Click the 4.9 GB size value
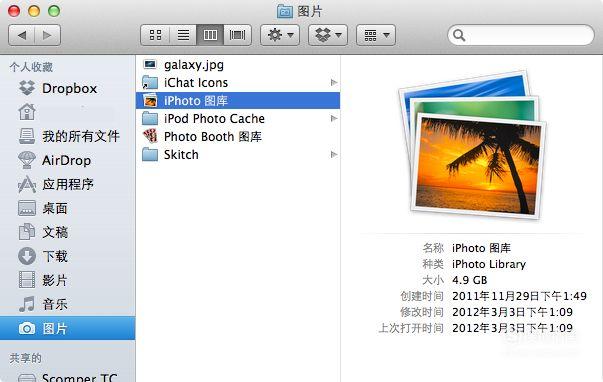This screenshot has width=603, height=382. [470, 280]
